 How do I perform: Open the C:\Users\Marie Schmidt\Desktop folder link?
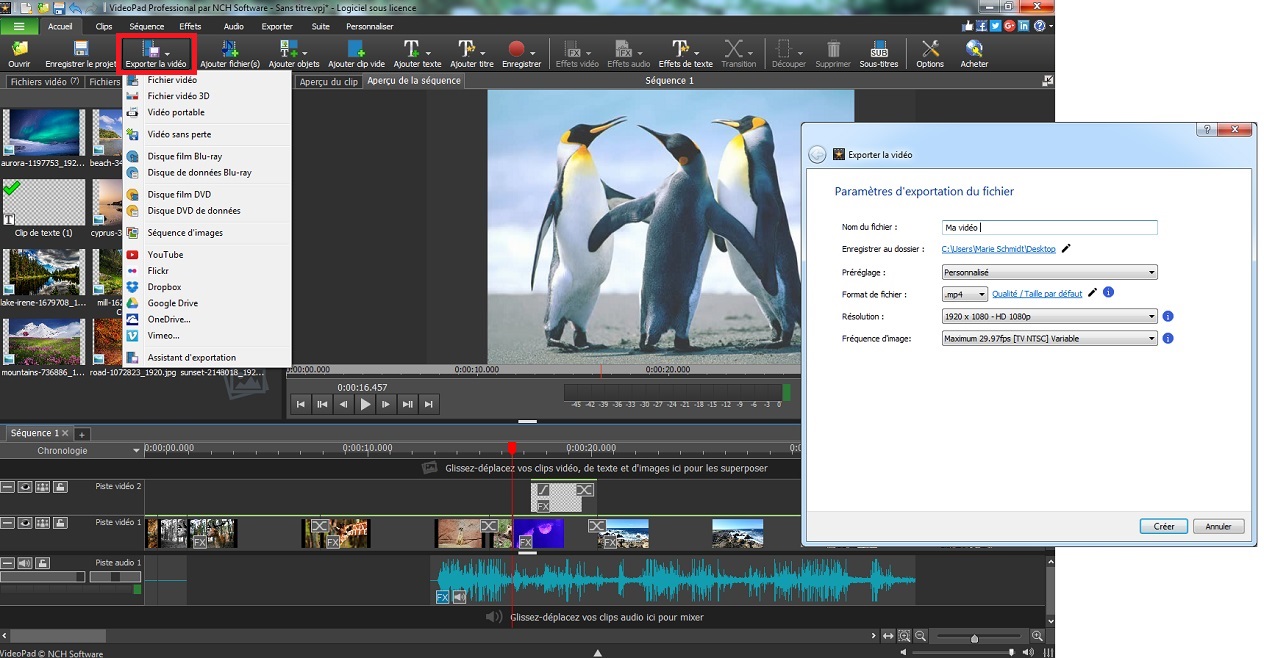click(998, 249)
